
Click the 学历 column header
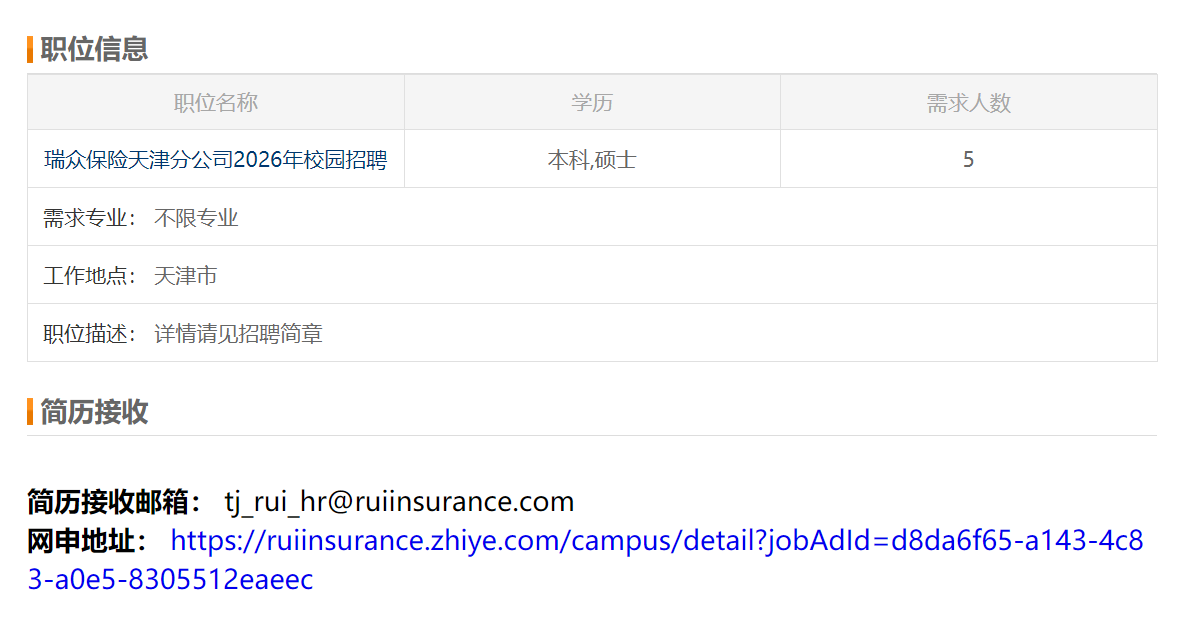(592, 103)
